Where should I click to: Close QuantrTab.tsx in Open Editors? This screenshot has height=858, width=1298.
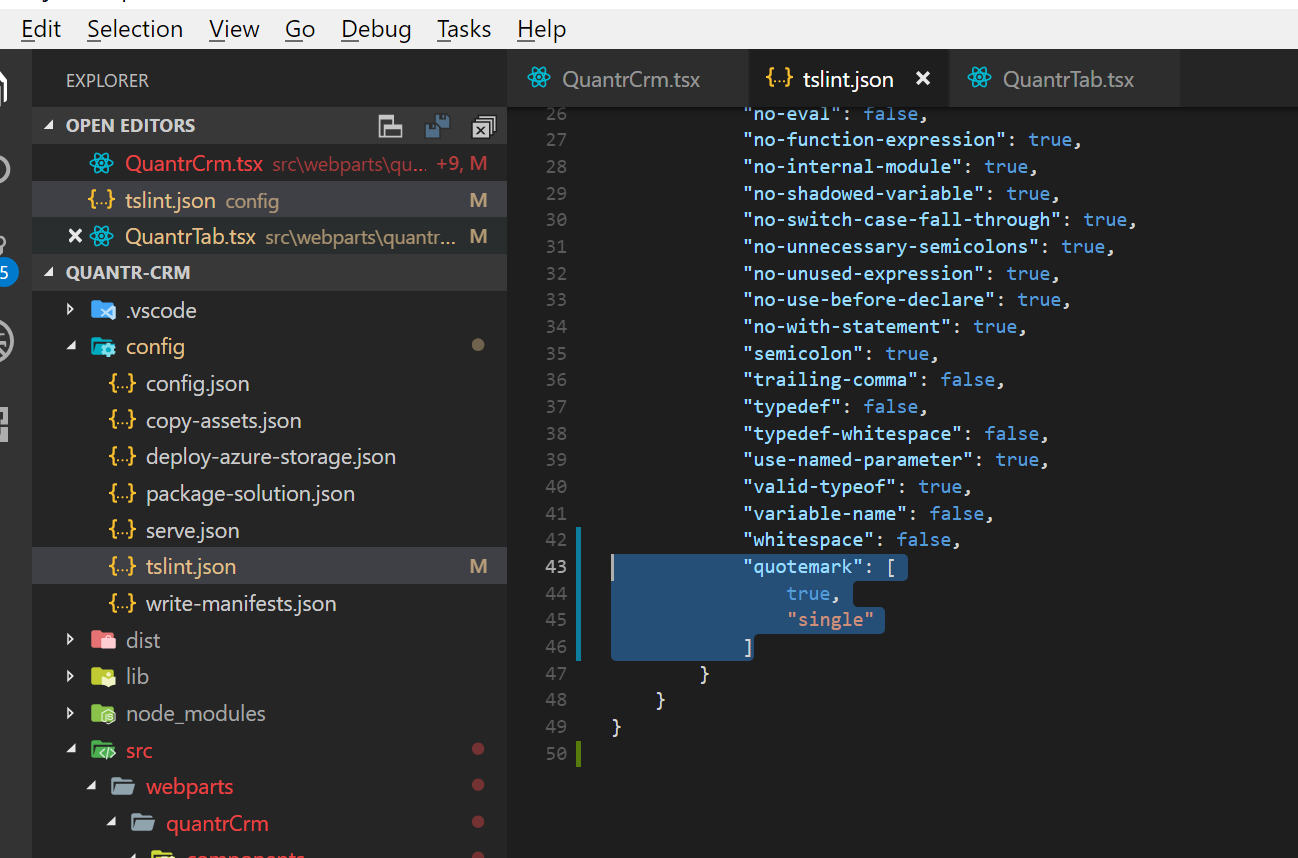pos(74,237)
